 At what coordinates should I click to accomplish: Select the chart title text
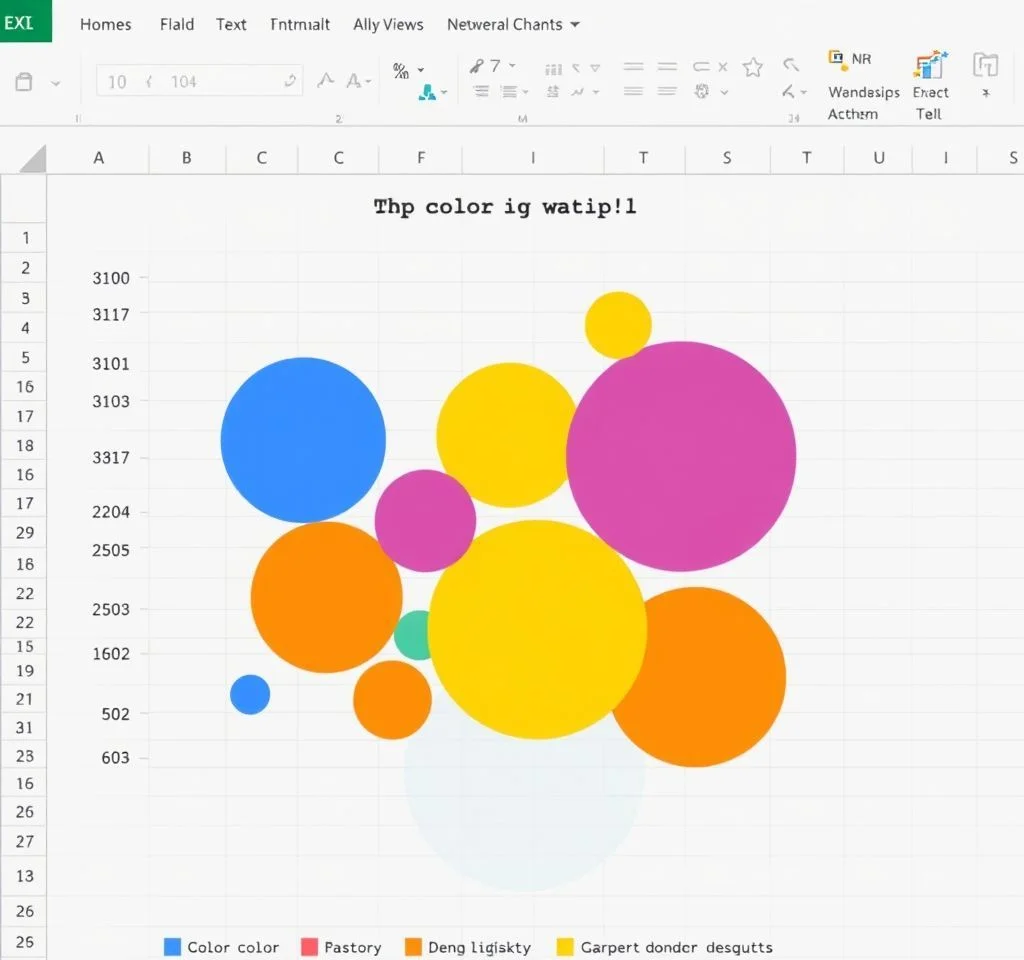tap(505, 207)
